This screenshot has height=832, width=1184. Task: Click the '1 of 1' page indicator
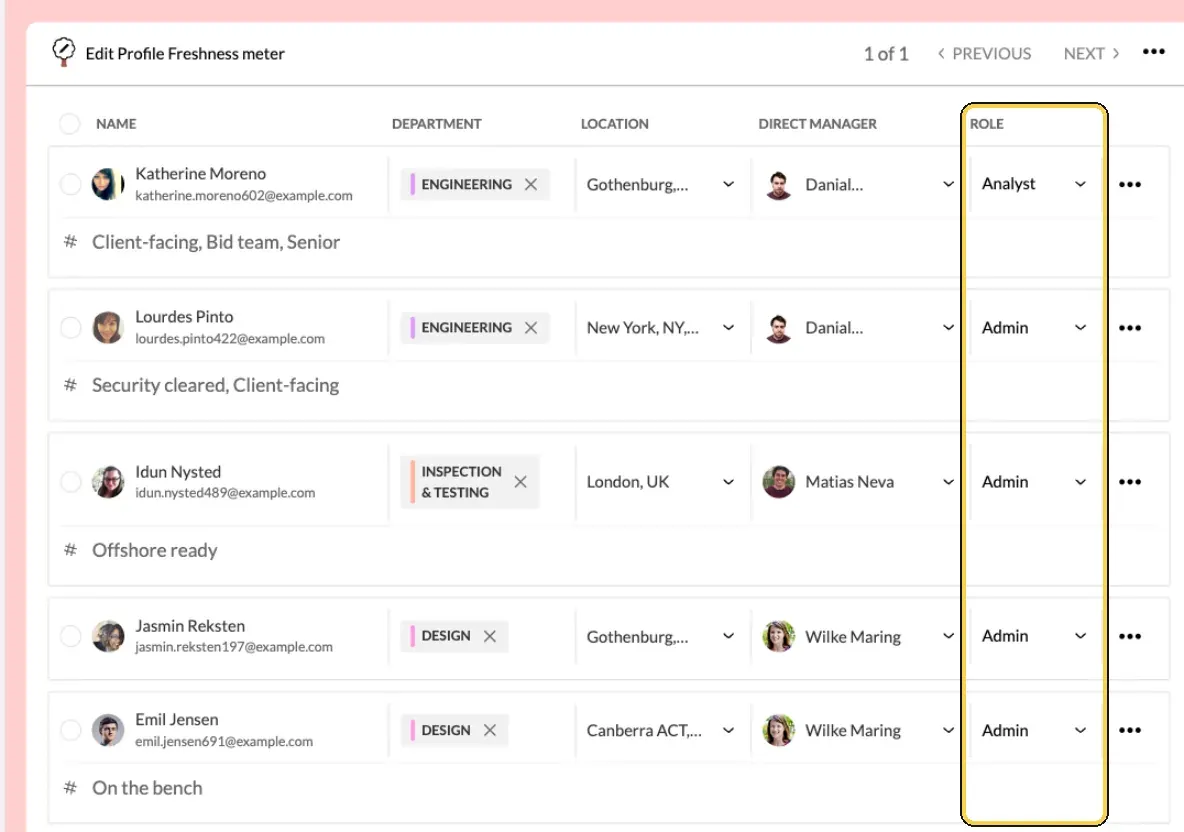click(x=886, y=54)
